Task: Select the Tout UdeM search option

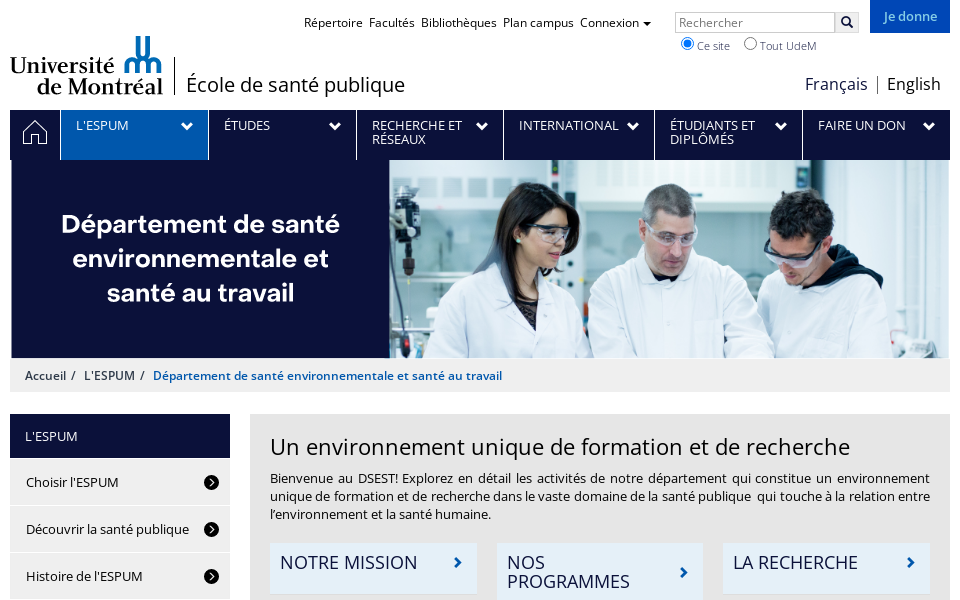Action: 751,44
